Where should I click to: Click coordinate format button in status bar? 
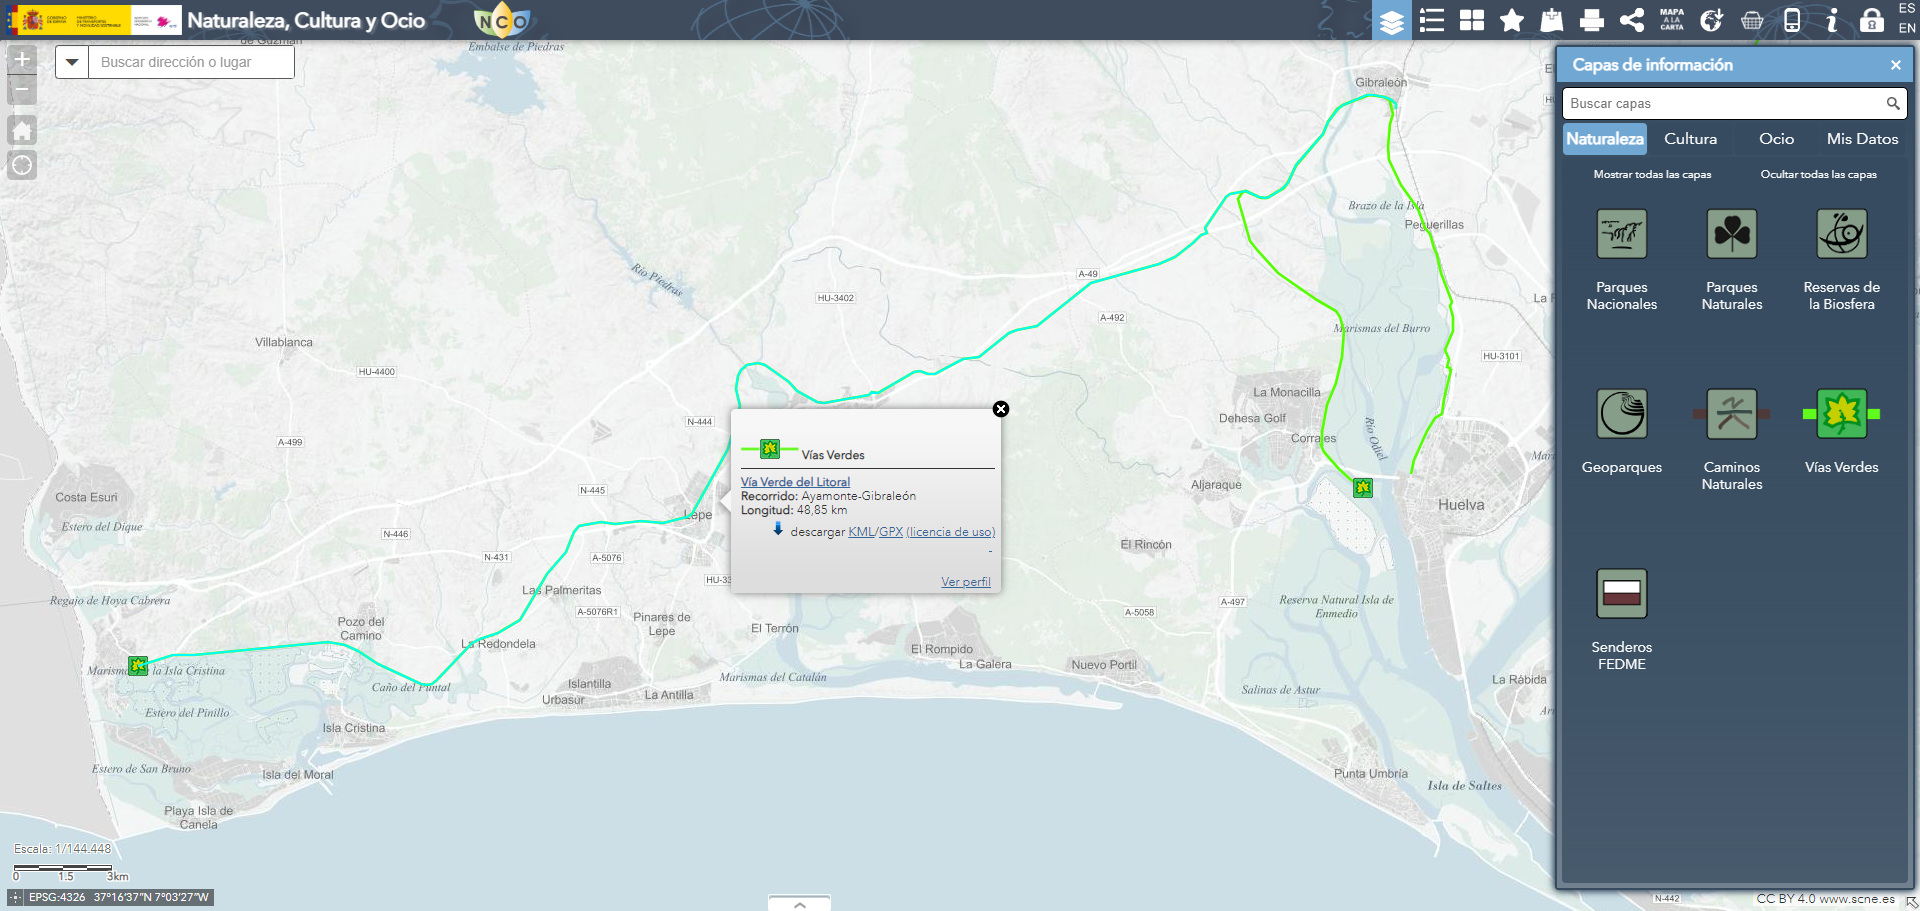15,897
